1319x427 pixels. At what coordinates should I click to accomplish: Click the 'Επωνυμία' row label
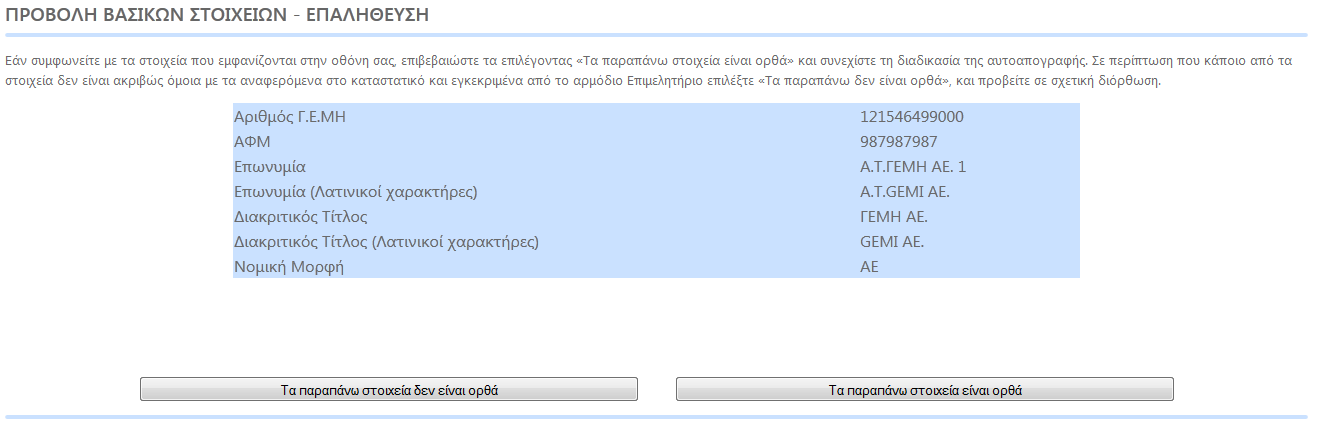[270, 167]
